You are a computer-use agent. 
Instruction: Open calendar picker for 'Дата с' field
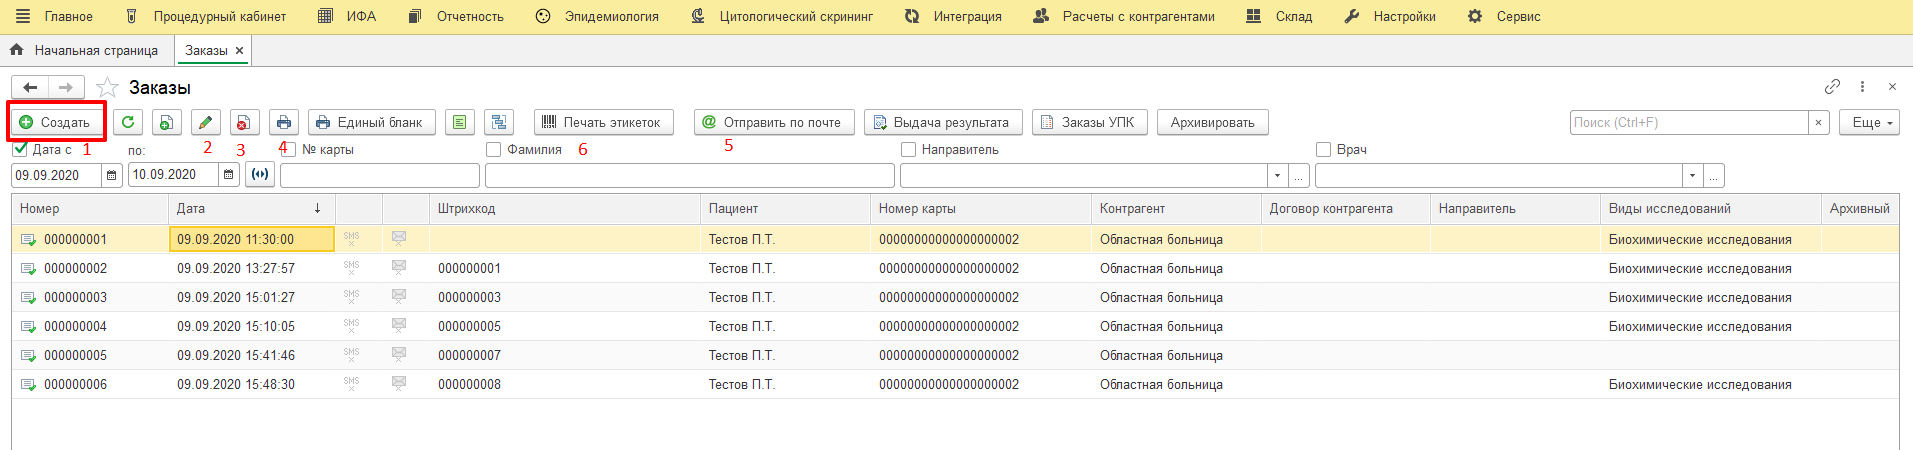pos(112,175)
